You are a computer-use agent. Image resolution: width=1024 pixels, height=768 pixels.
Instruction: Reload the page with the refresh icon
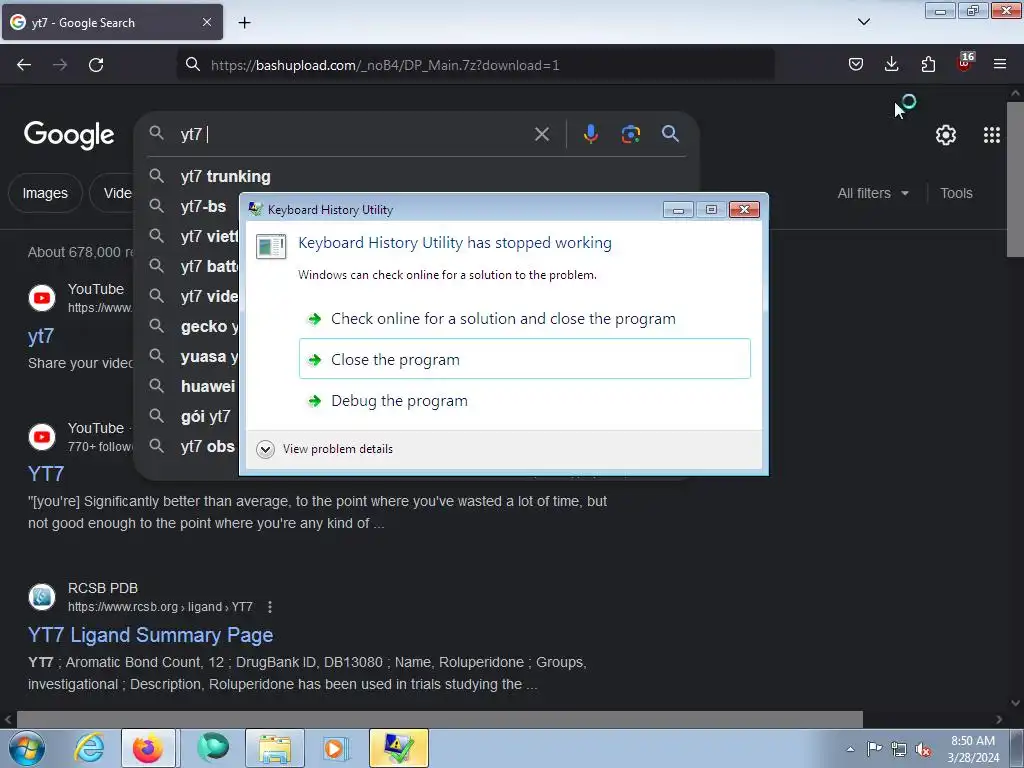(96, 65)
